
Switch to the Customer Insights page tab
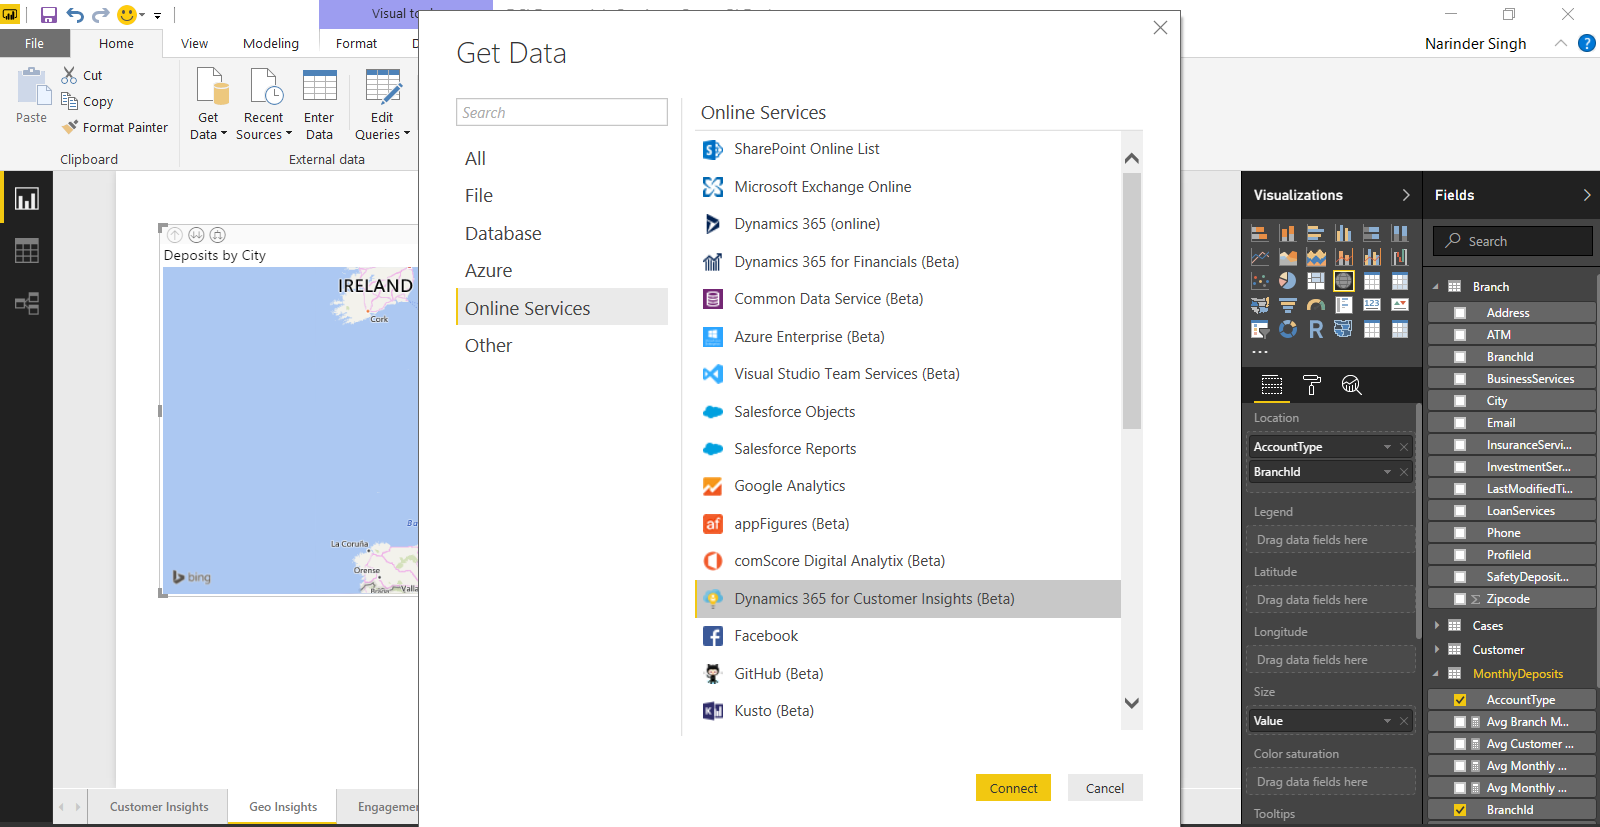[x=159, y=807]
